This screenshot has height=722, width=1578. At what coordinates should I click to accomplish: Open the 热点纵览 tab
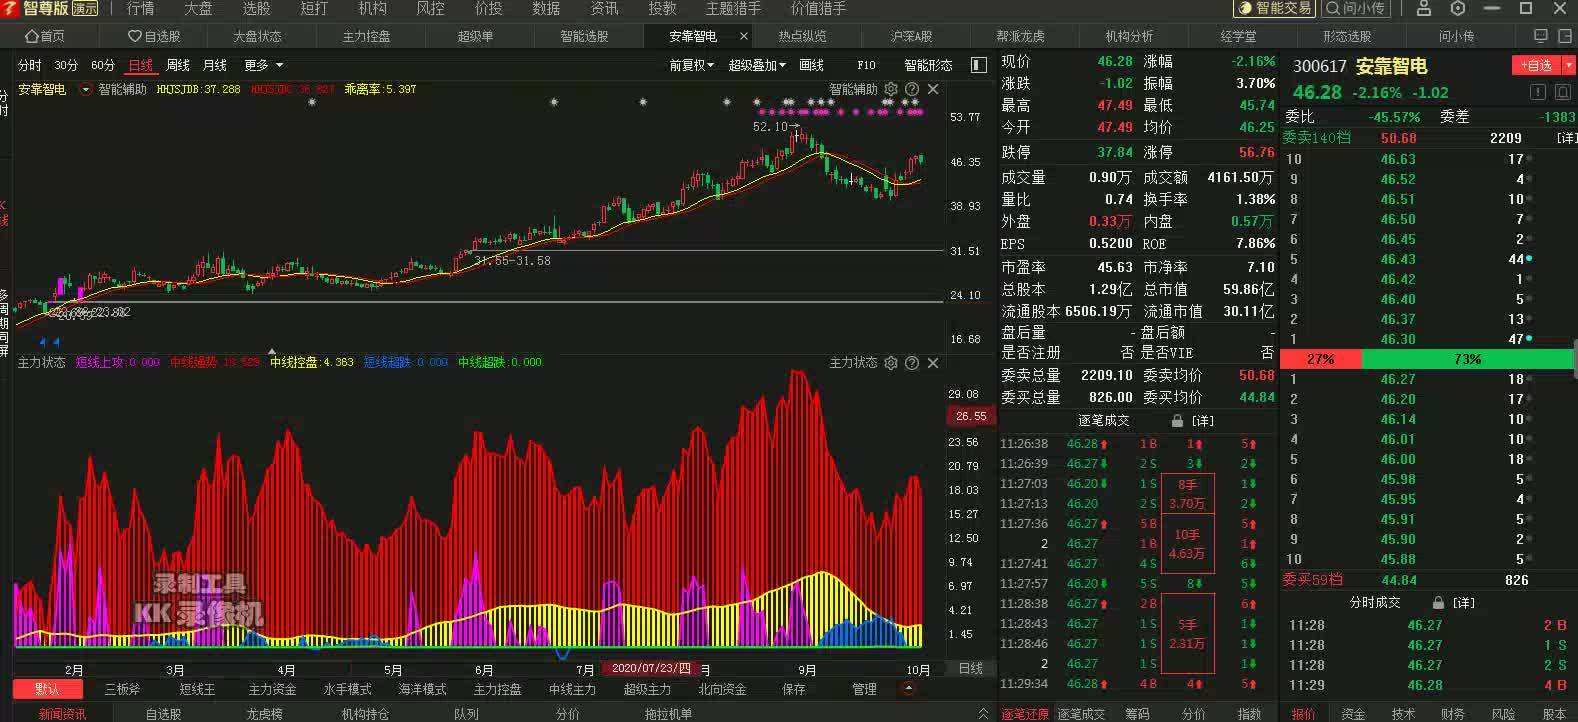(x=802, y=36)
